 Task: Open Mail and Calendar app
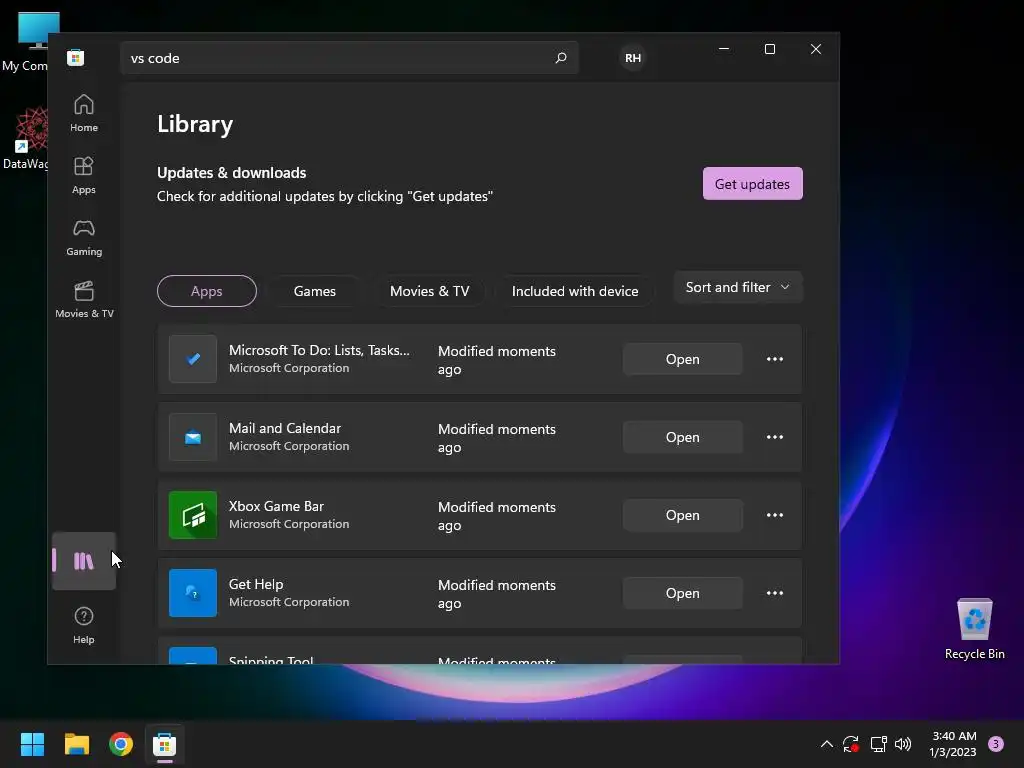click(682, 437)
